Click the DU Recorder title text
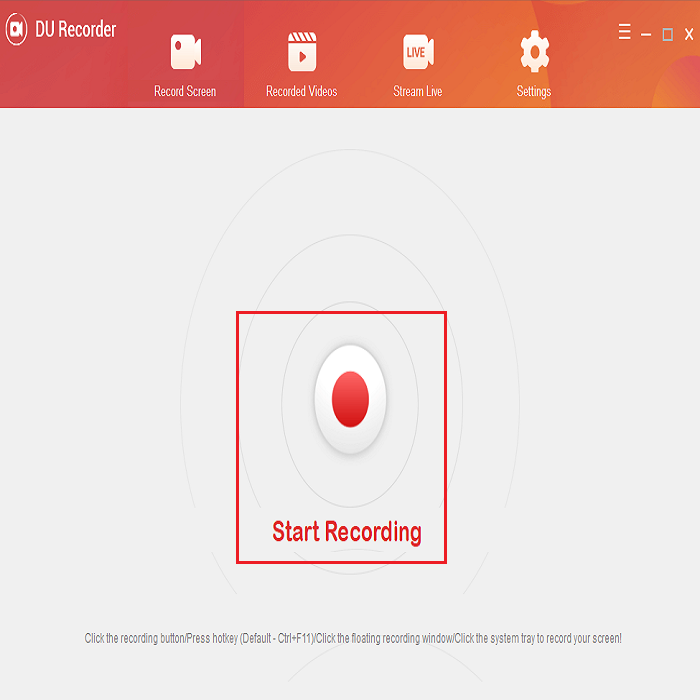The height and width of the screenshot is (700, 700). 75,29
